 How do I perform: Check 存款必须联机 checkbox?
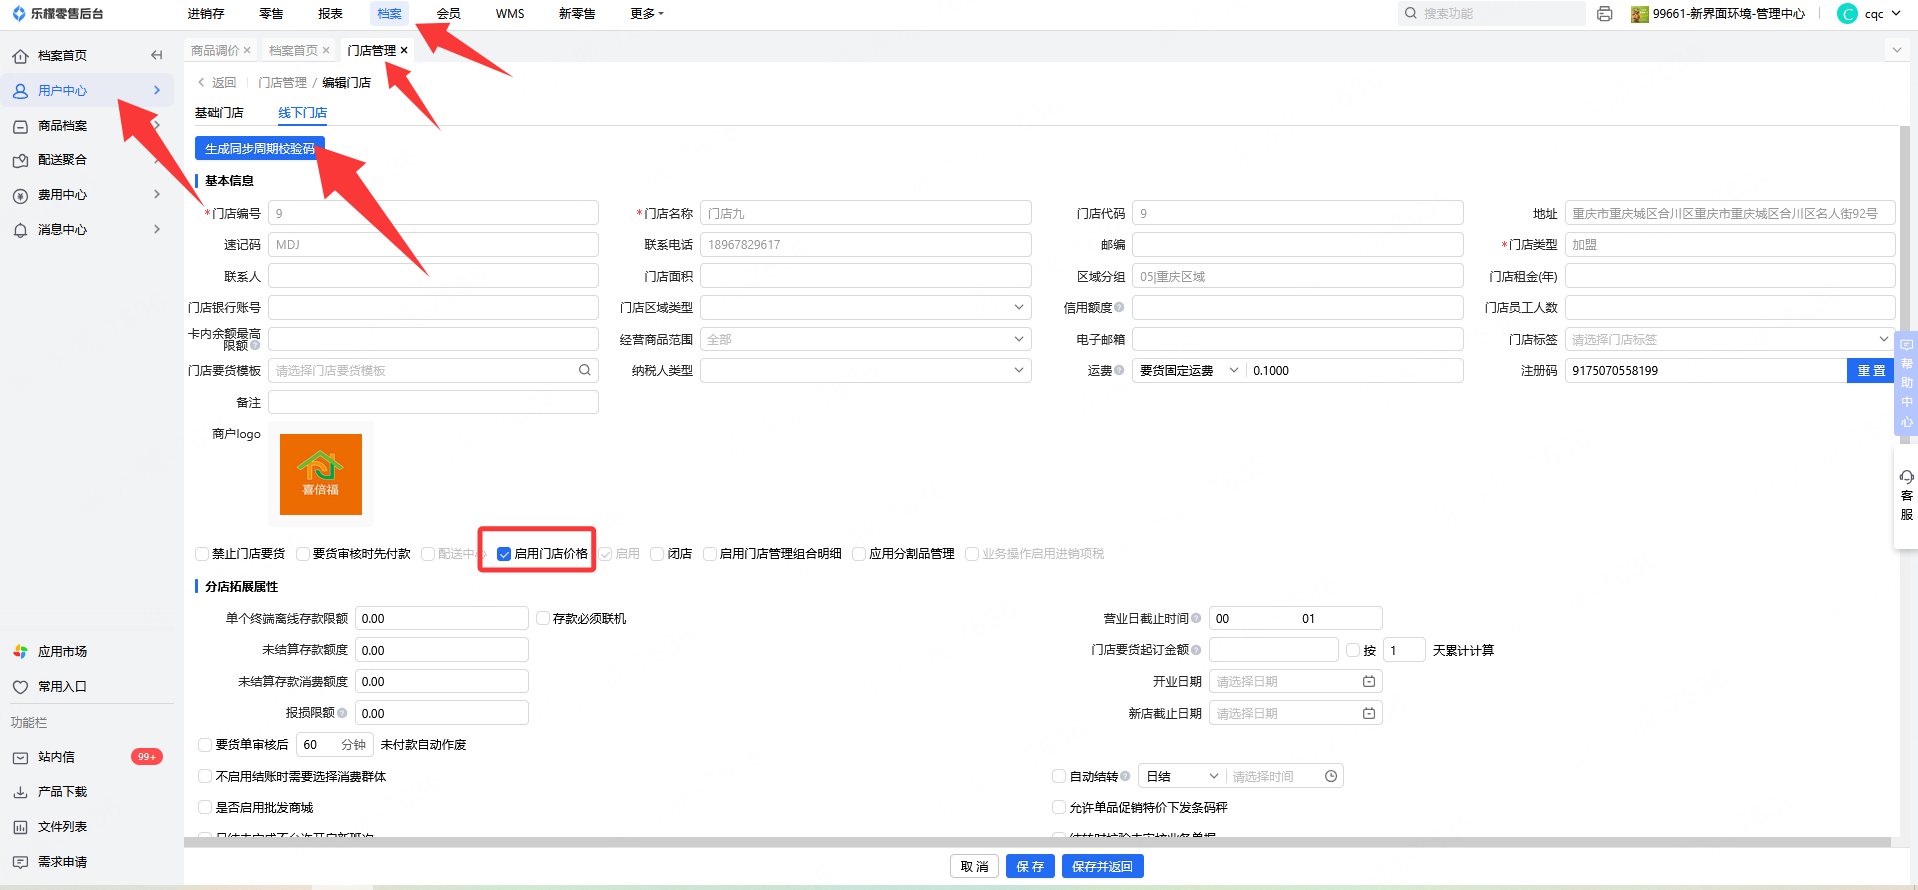(543, 619)
